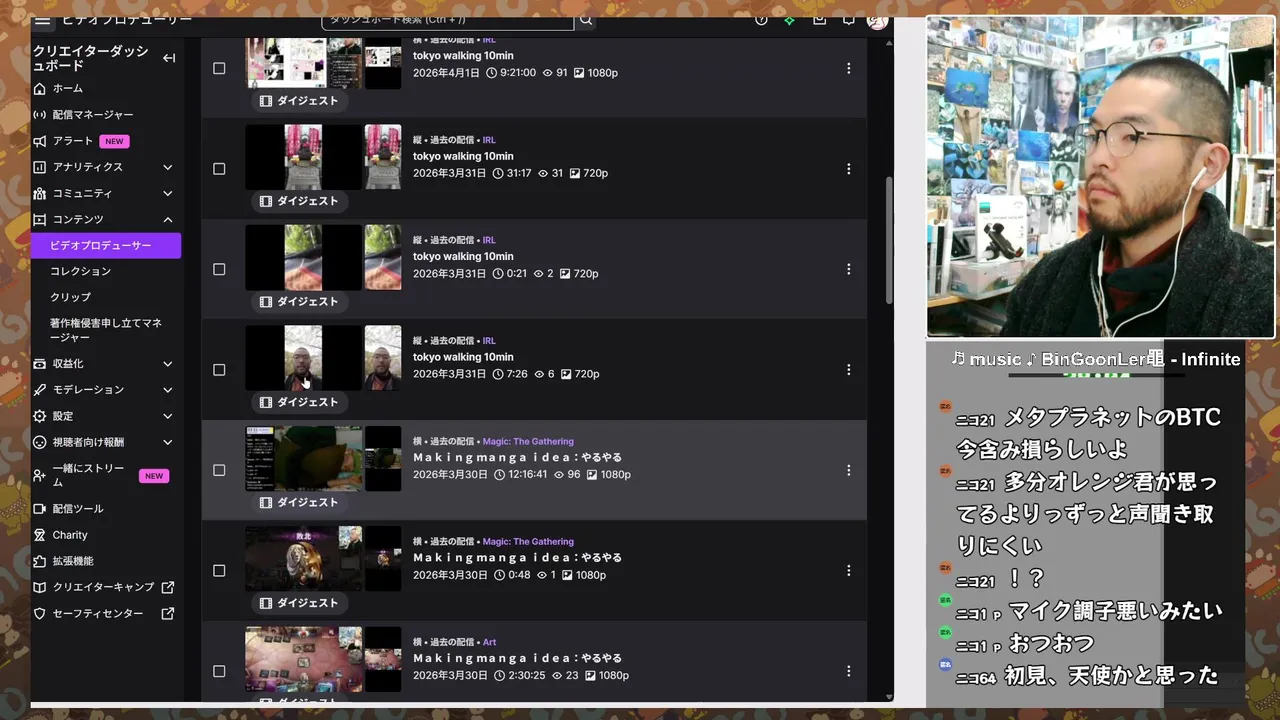Focus the dashboard search input field
This screenshot has width=1280, height=720.
pos(448,20)
